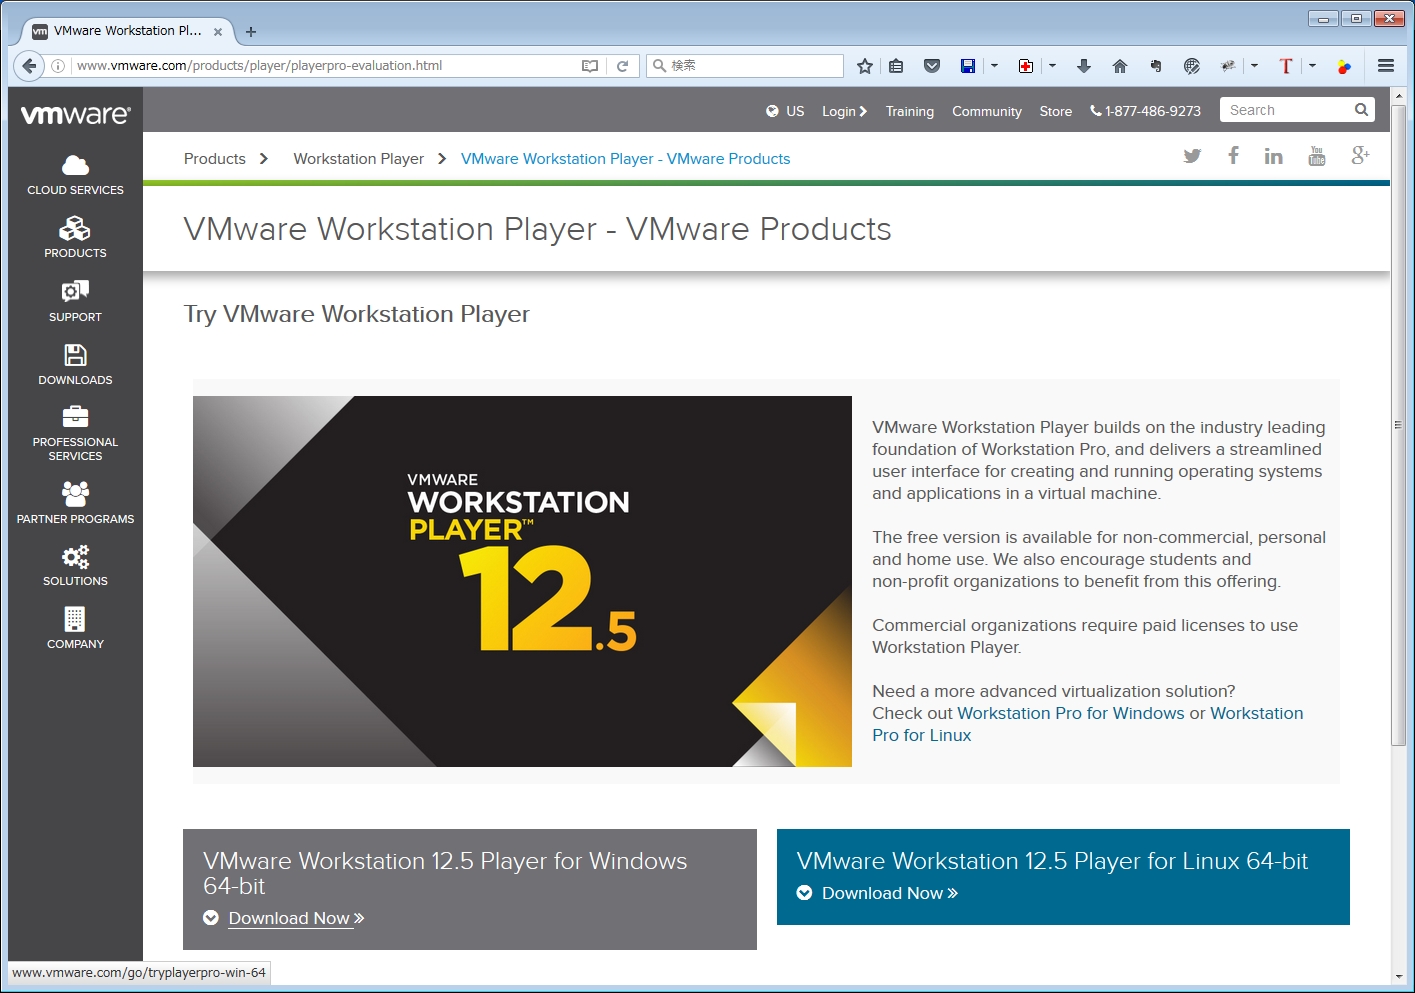Open the Firefox hamburger menu
Image resolution: width=1415 pixels, height=993 pixels.
1386,66
